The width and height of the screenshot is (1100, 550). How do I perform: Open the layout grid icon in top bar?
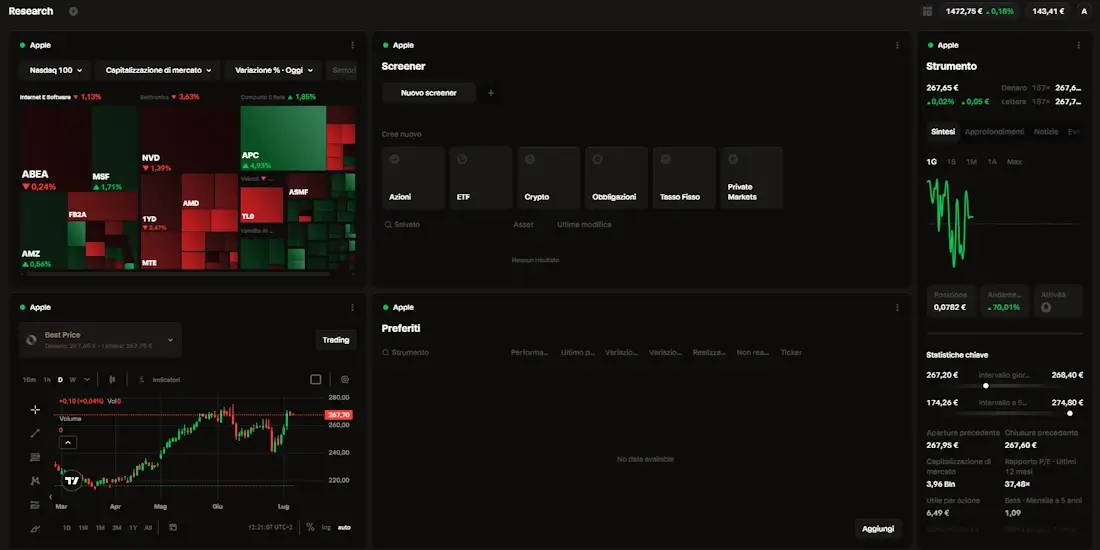tap(927, 11)
